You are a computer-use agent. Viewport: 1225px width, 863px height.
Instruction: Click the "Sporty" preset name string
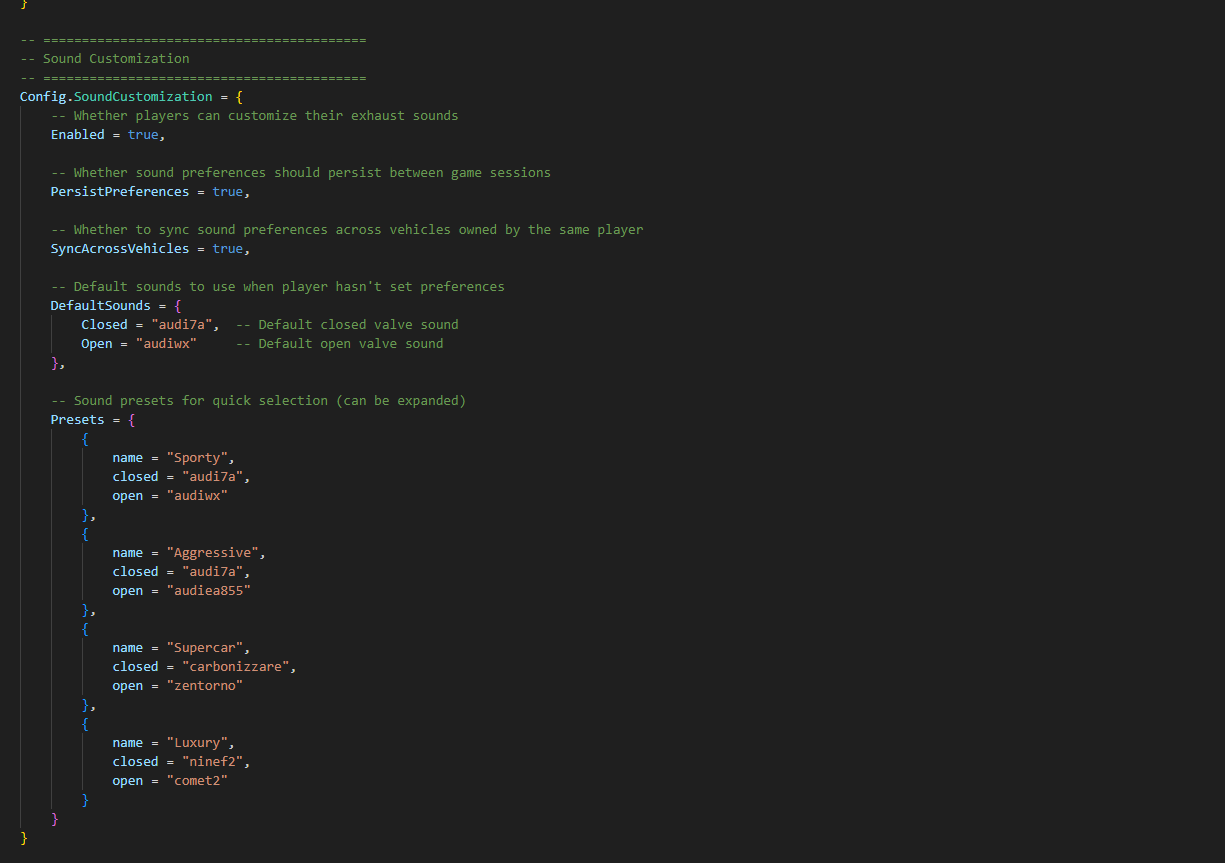coord(199,457)
